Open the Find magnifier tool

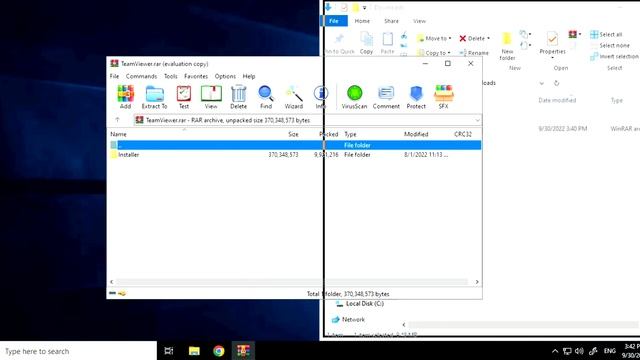pos(266,97)
